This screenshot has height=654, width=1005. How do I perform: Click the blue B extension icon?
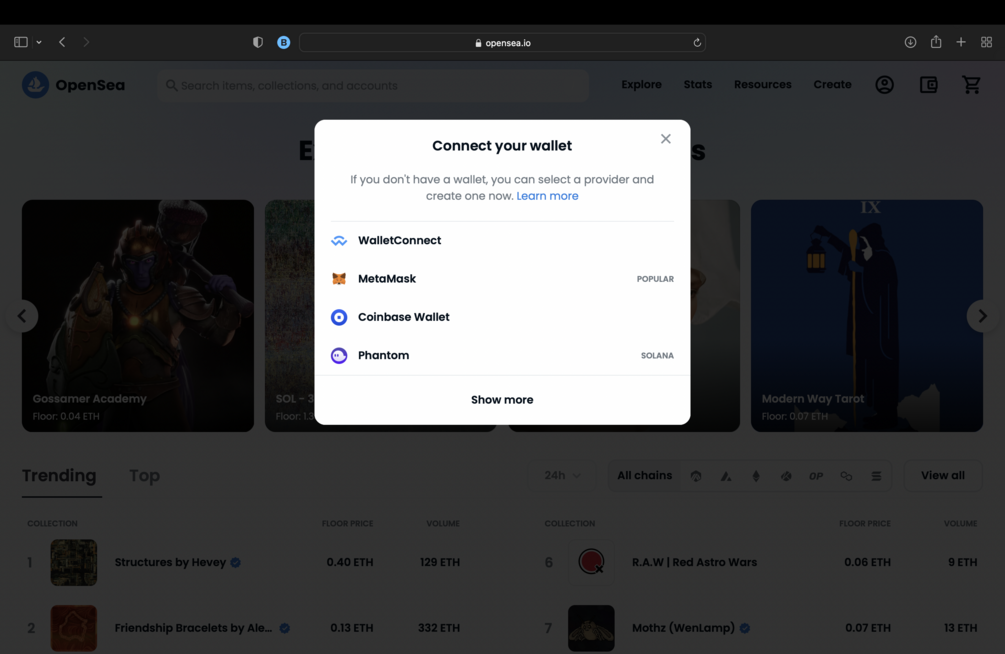tap(283, 42)
